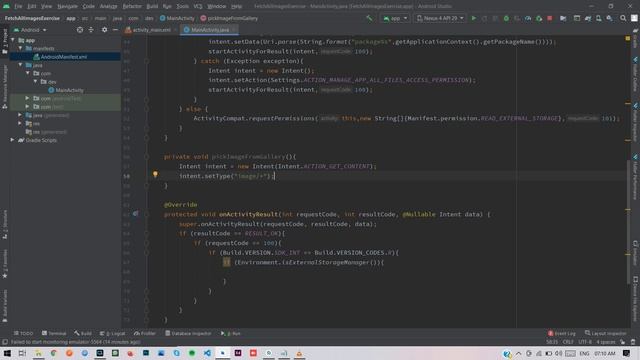This screenshot has width=640, height=360.
Task: Expand the Gradle Scripts node
Action: (13, 140)
